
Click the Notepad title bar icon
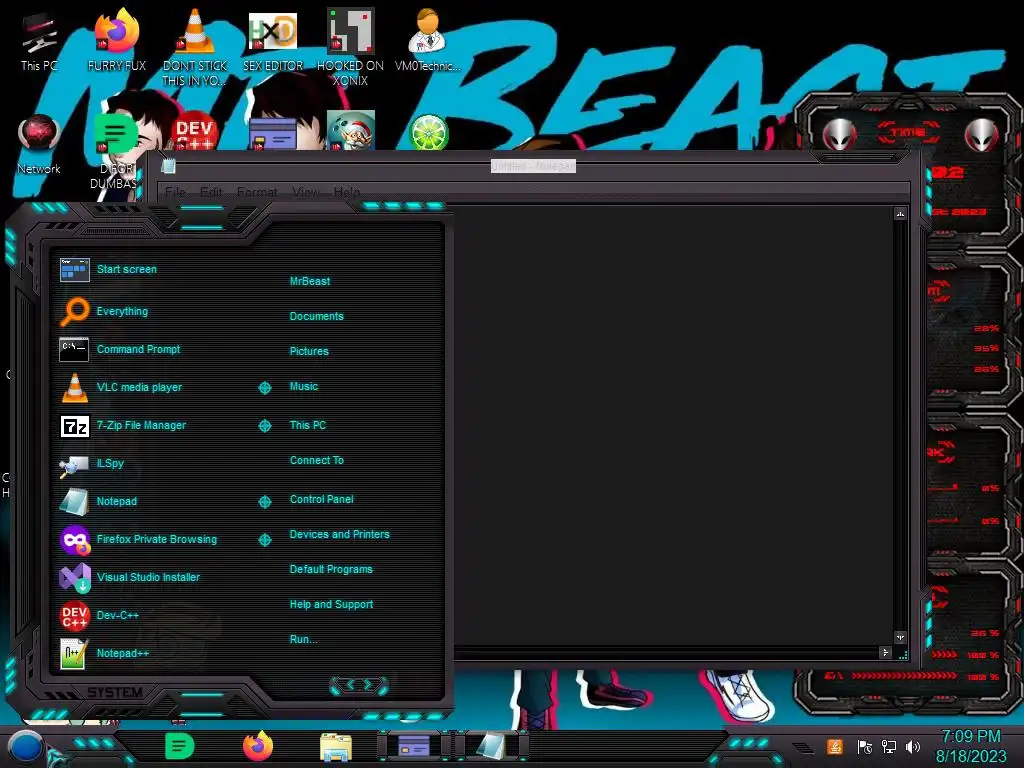(x=168, y=166)
